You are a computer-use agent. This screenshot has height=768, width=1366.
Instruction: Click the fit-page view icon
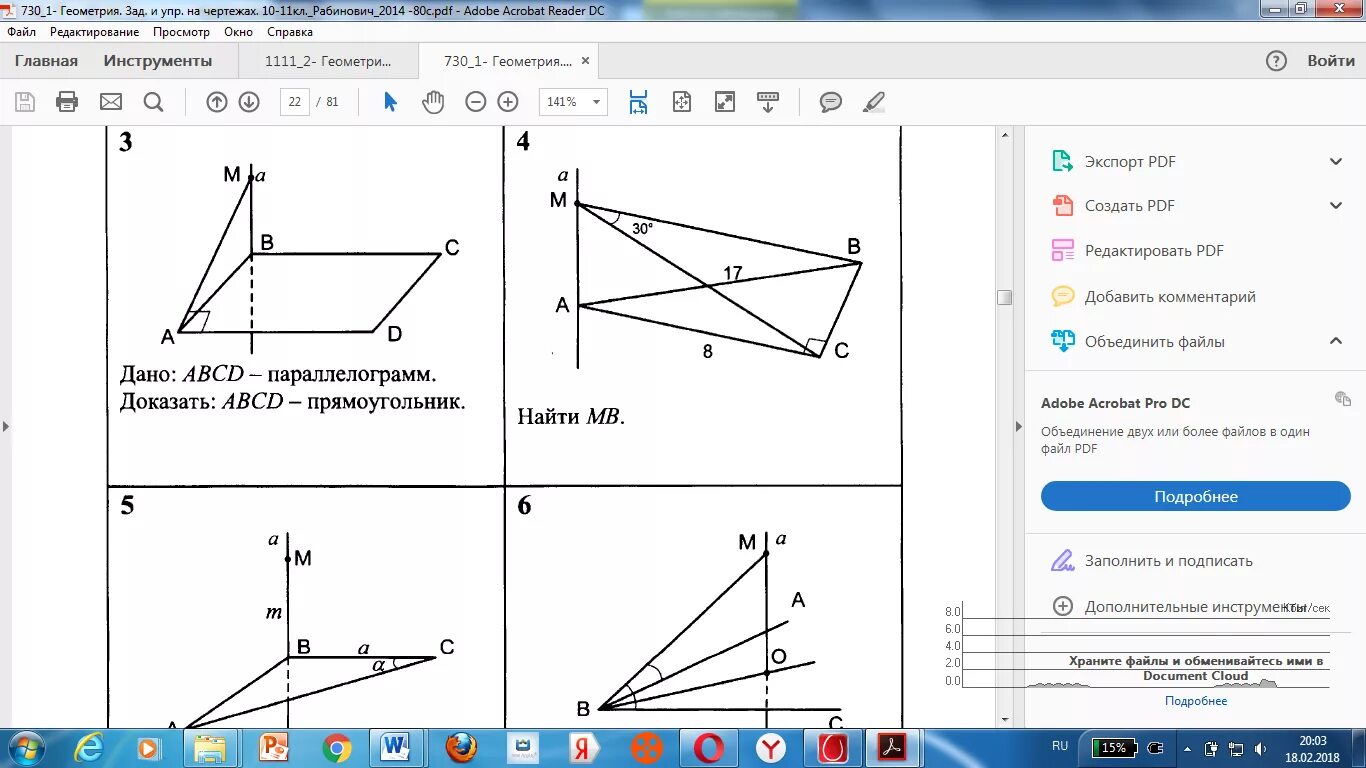click(682, 102)
